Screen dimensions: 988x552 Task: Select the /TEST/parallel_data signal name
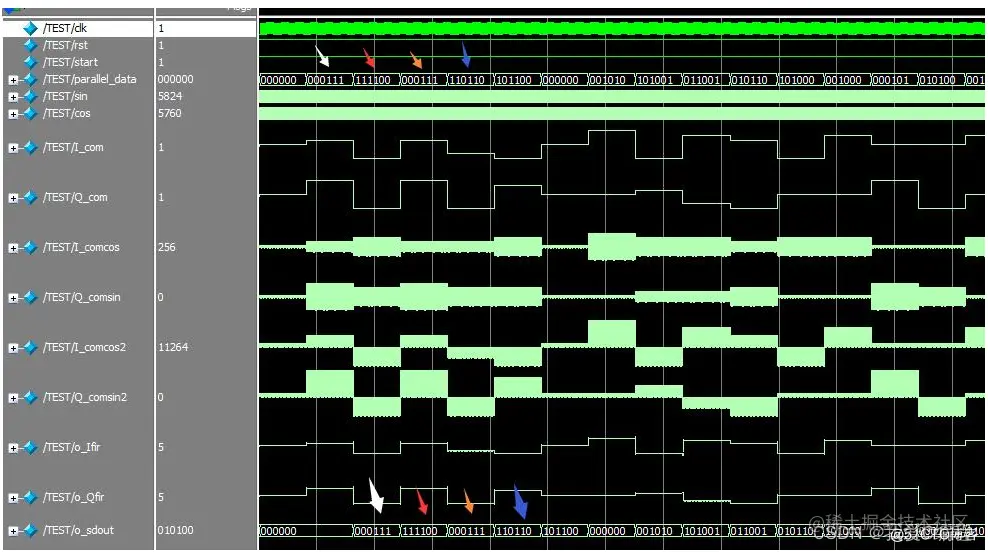[x=89, y=79]
